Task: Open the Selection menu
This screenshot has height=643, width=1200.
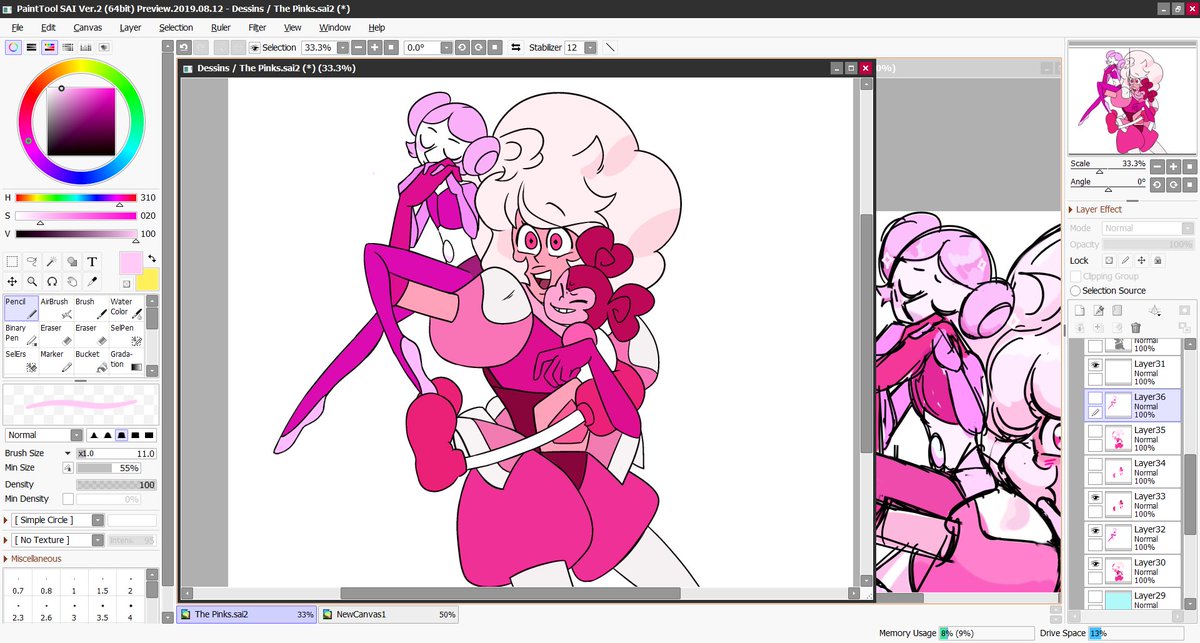Action: 176,28
